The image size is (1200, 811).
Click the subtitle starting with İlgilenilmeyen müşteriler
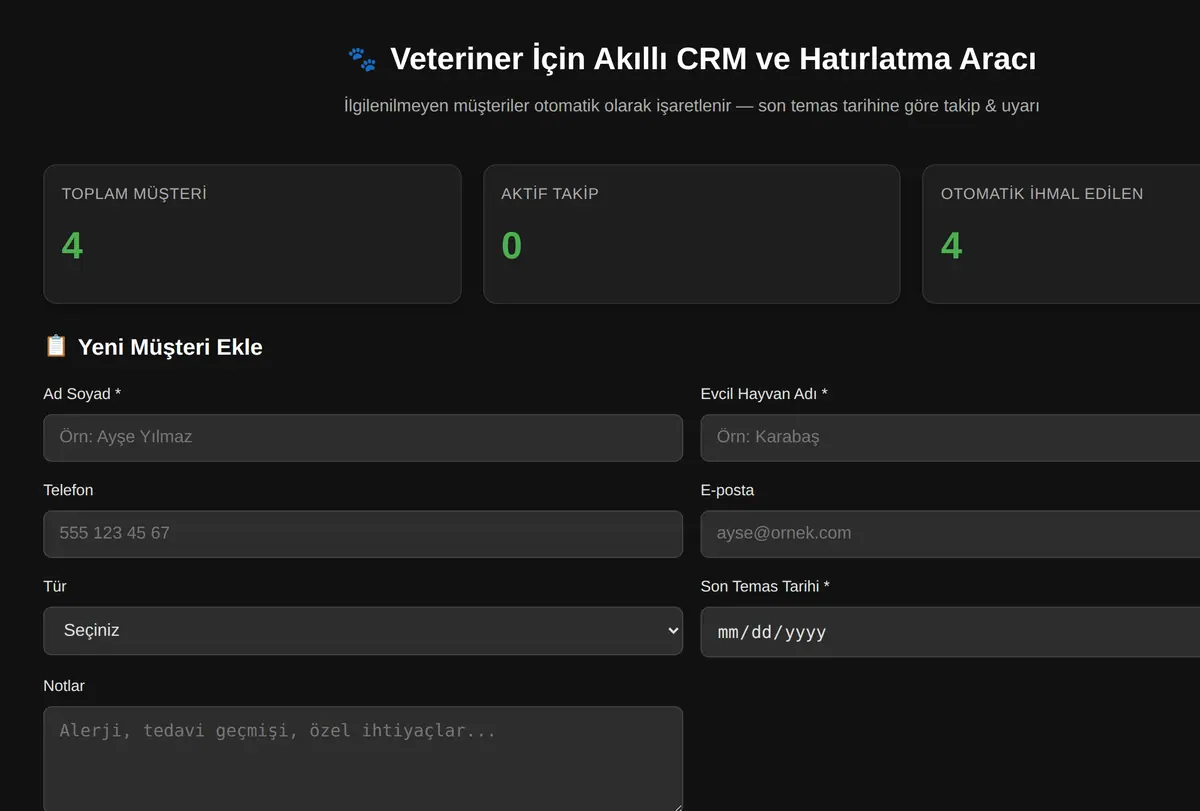point(691,105)
